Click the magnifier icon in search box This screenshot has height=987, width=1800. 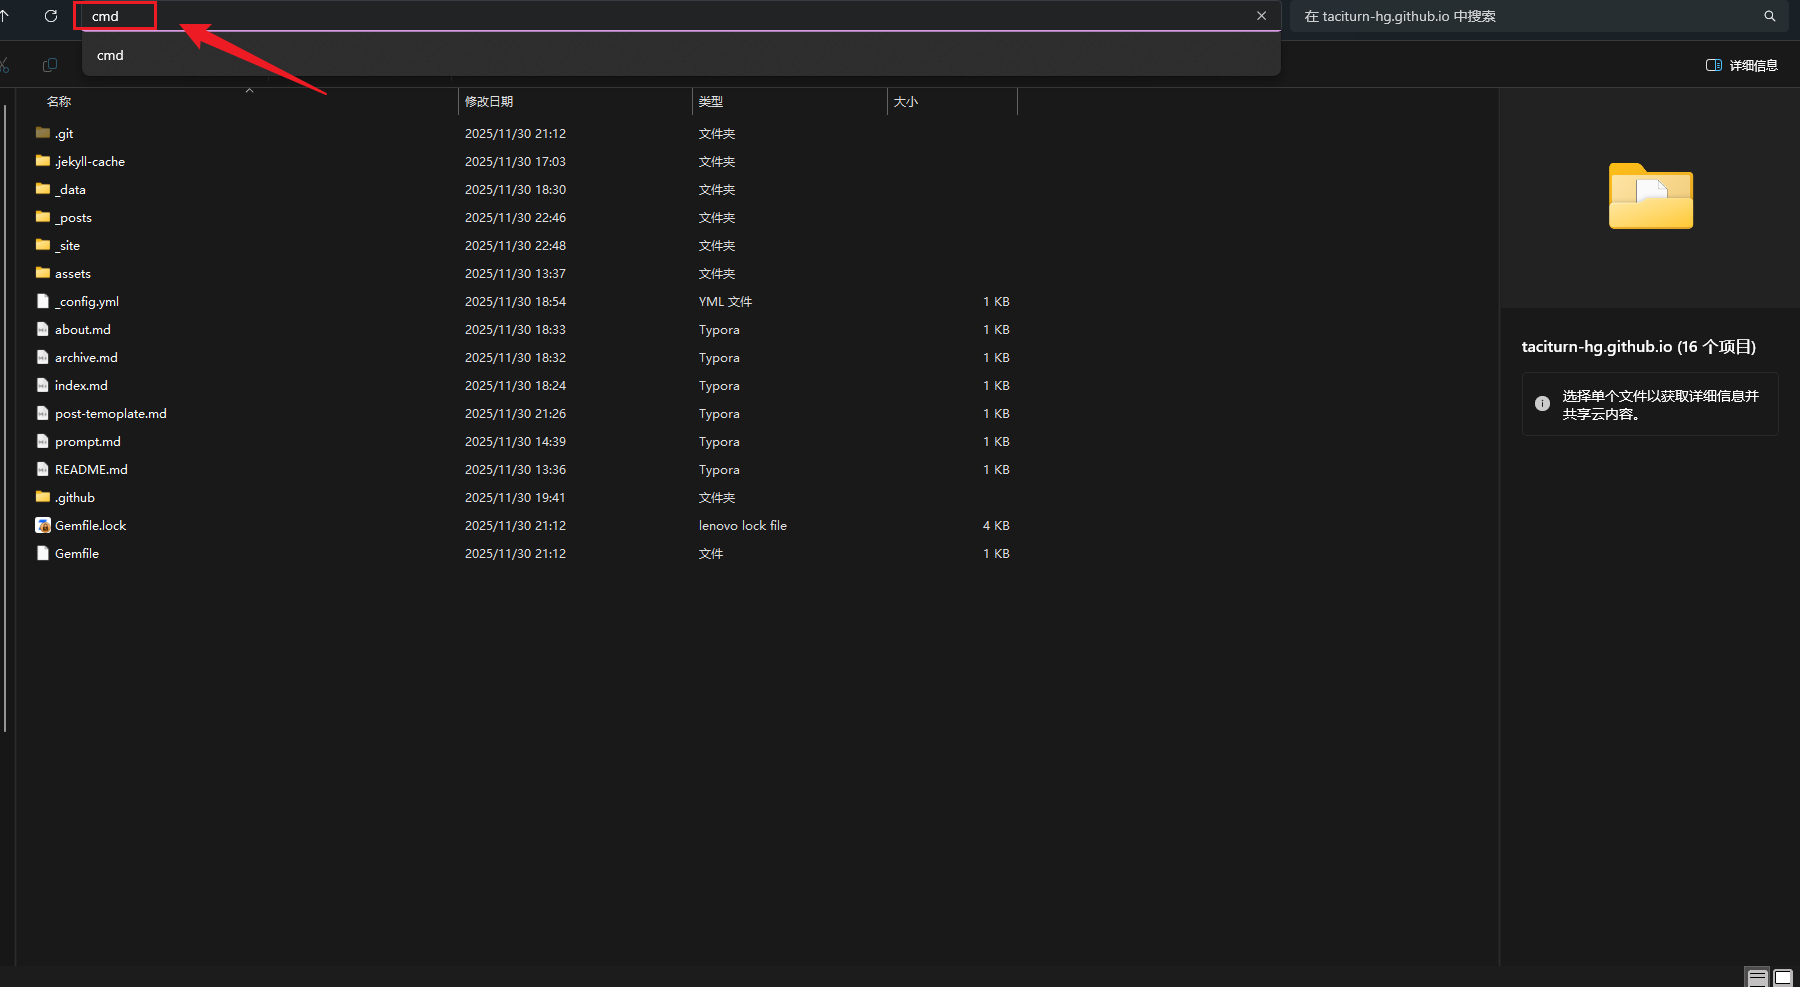(x=1769, y=16)
